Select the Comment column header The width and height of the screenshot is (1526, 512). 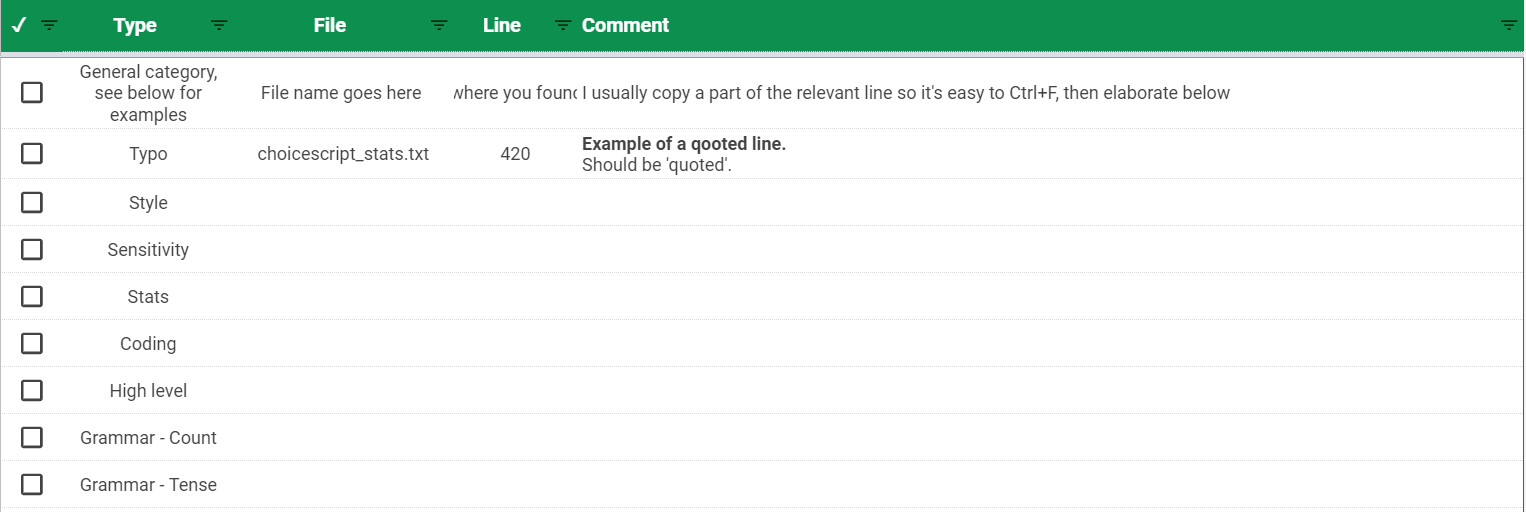click(625, 25)
